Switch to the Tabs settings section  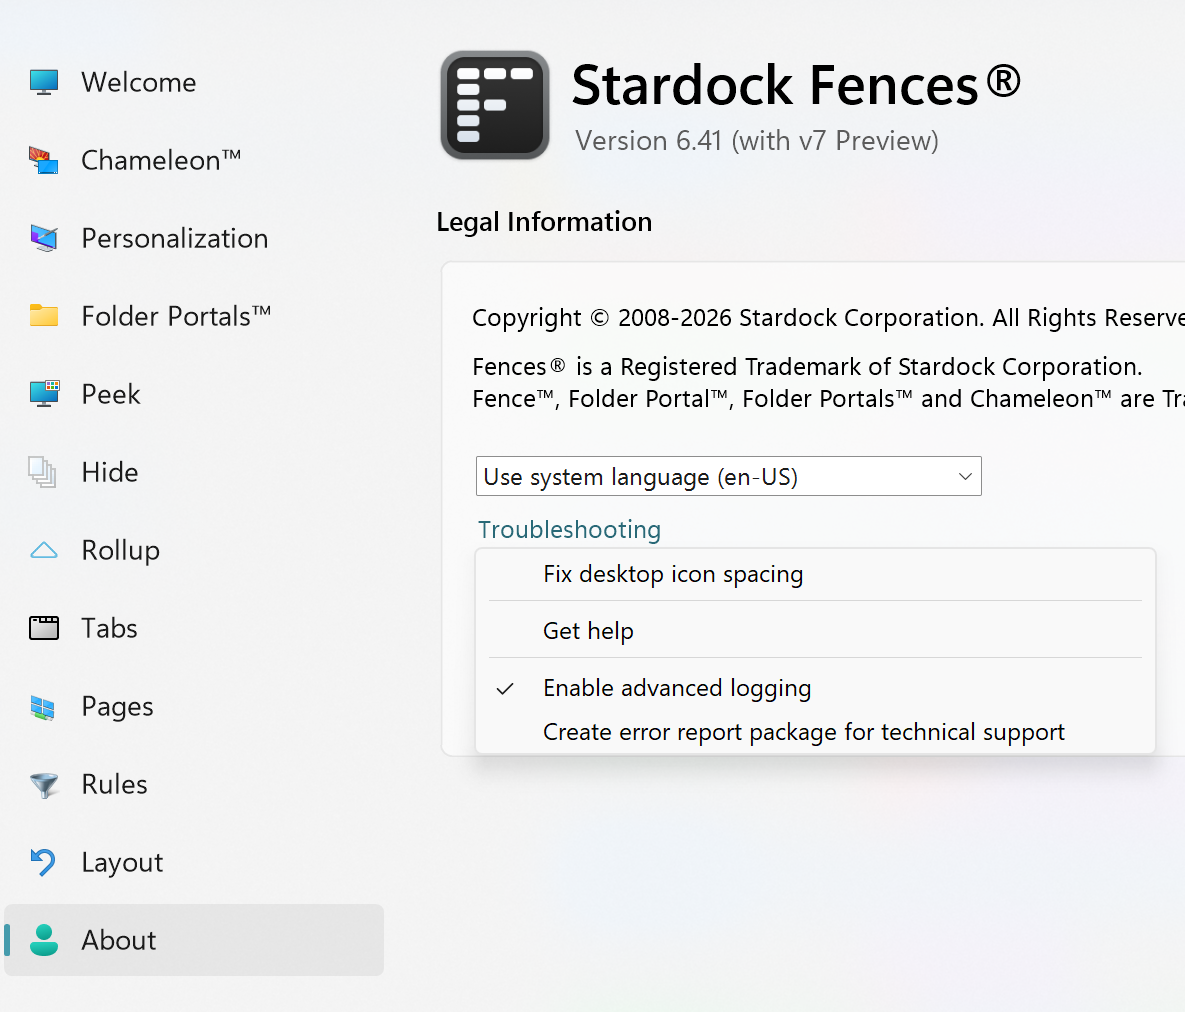[109, 628]
